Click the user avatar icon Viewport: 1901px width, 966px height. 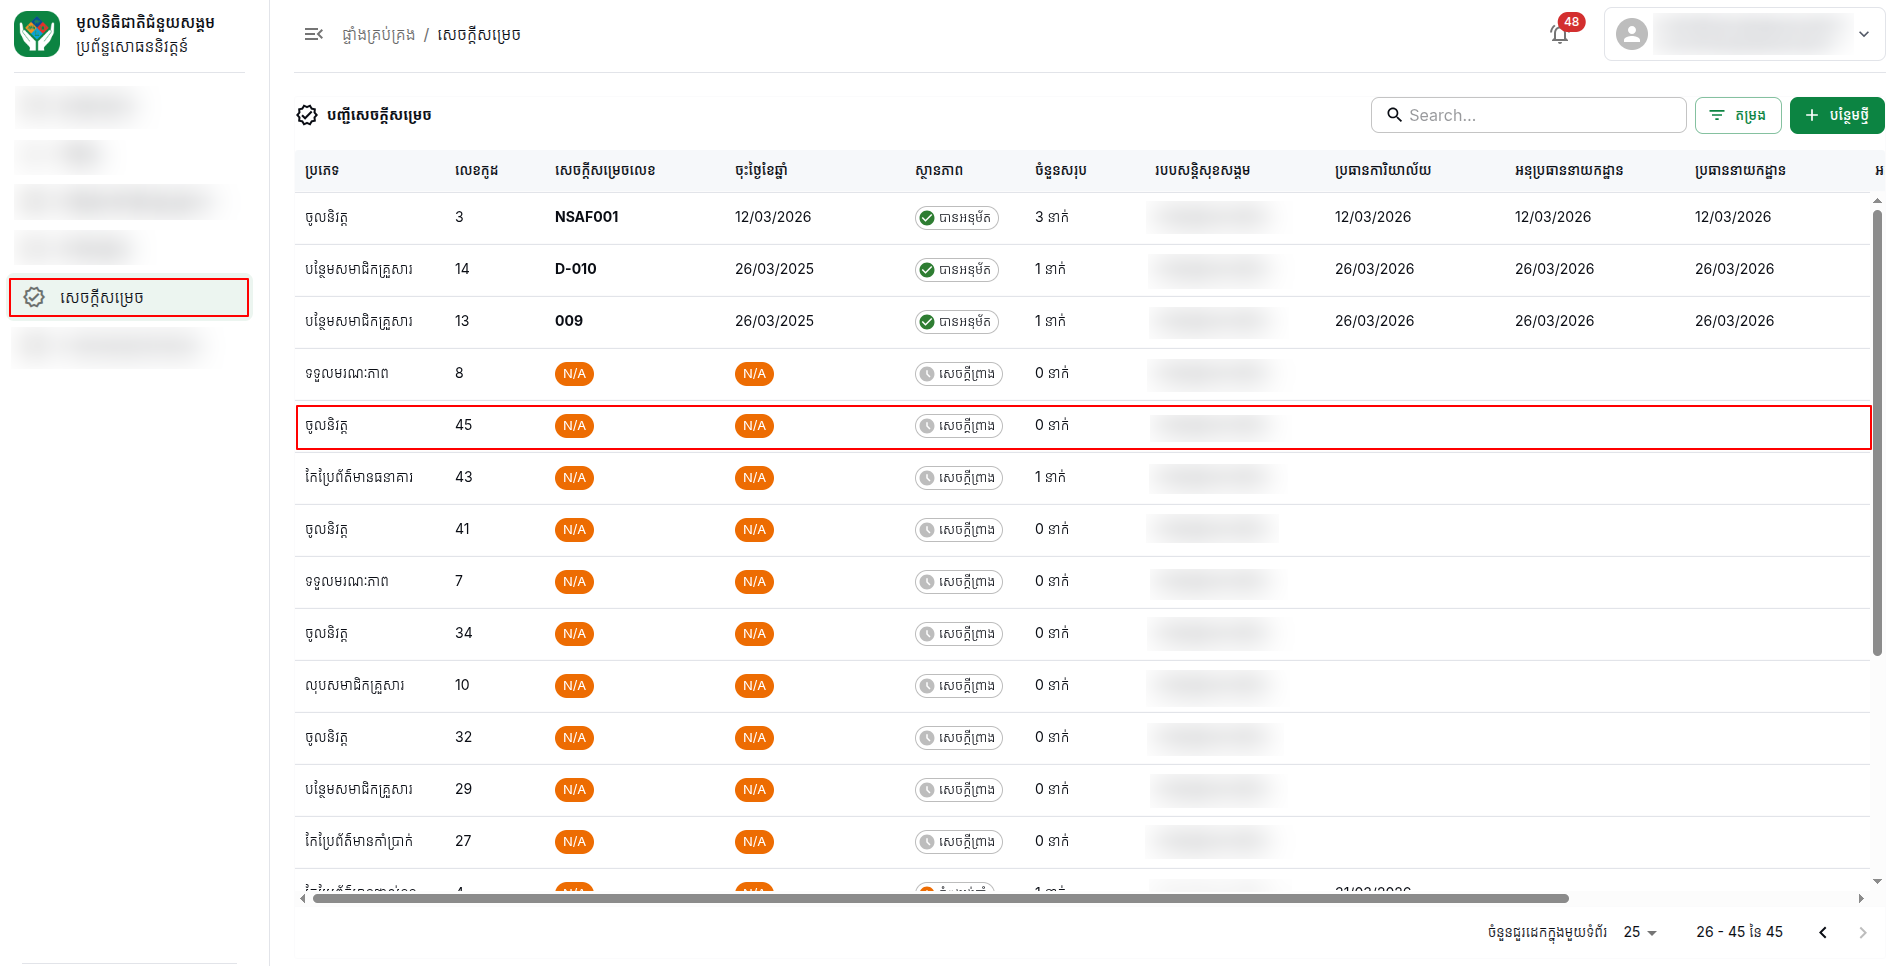[1631, 34]
